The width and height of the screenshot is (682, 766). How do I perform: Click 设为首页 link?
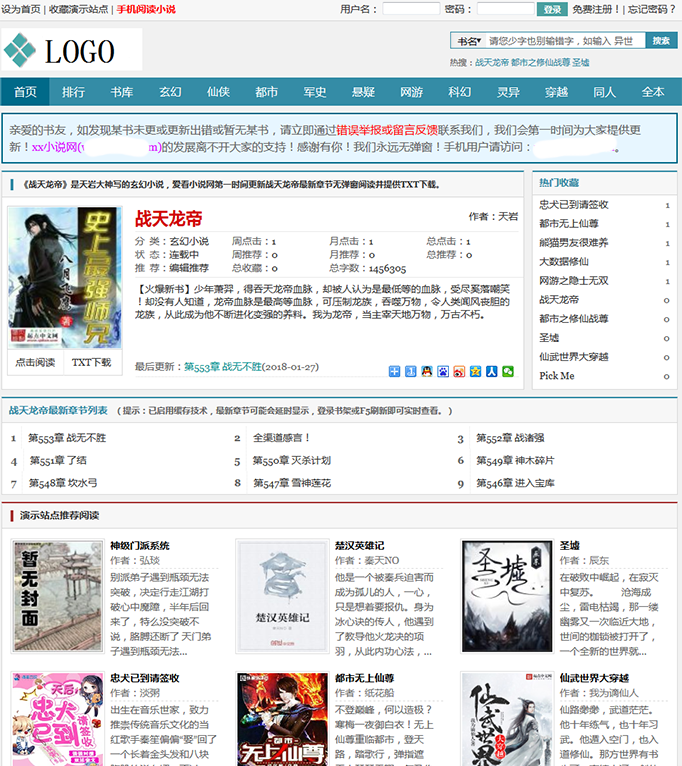pyautogui.click(x=21, y=9)
